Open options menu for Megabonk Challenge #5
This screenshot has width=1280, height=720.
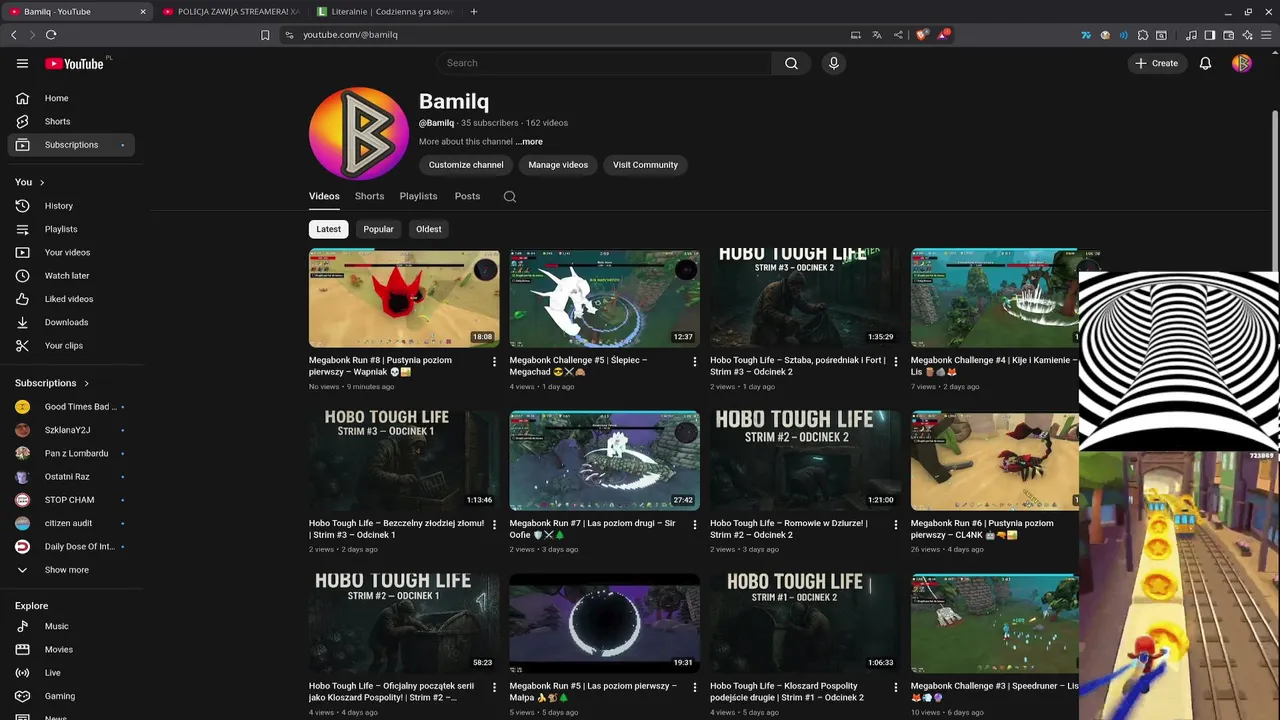695,361
